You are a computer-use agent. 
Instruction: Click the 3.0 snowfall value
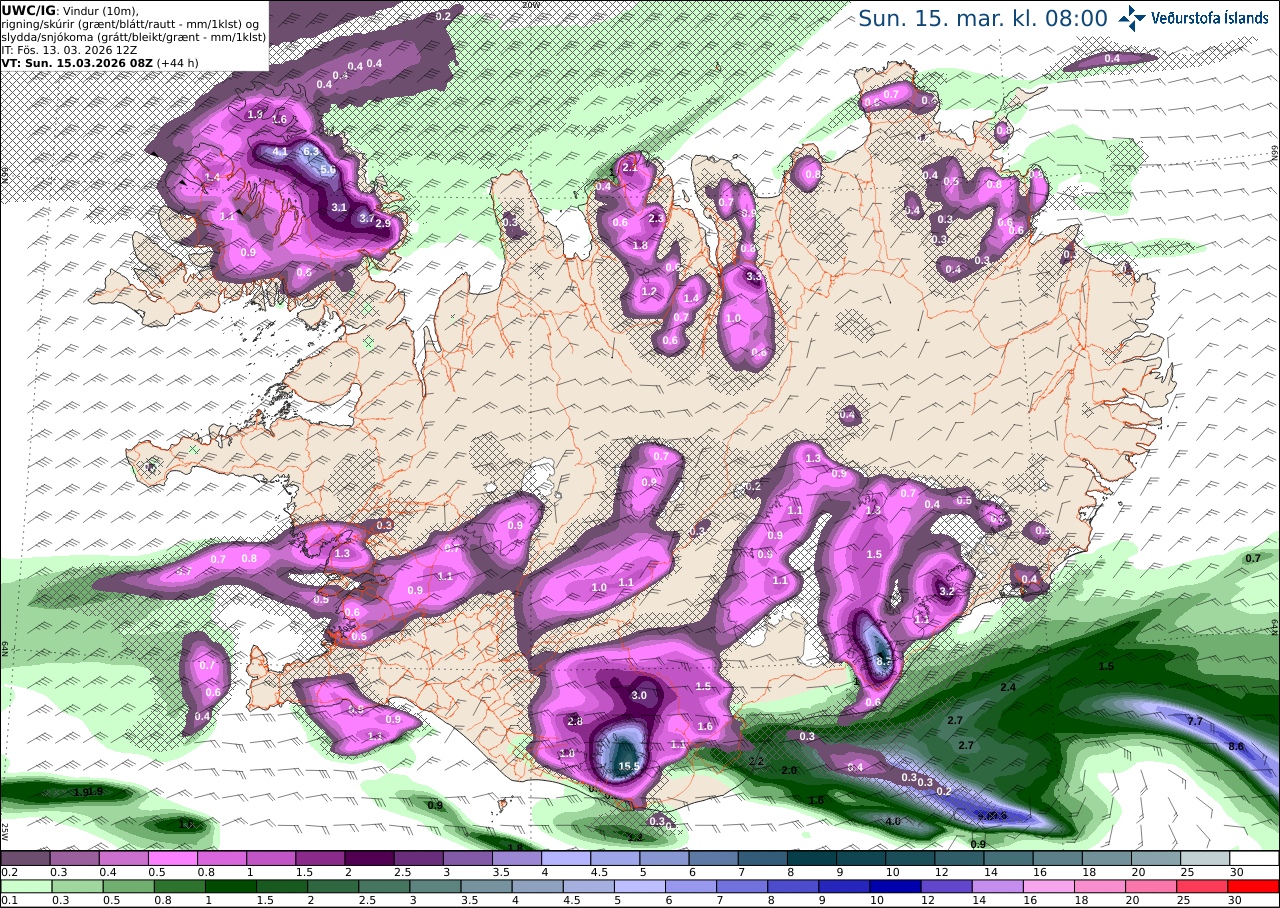(640, 695)
